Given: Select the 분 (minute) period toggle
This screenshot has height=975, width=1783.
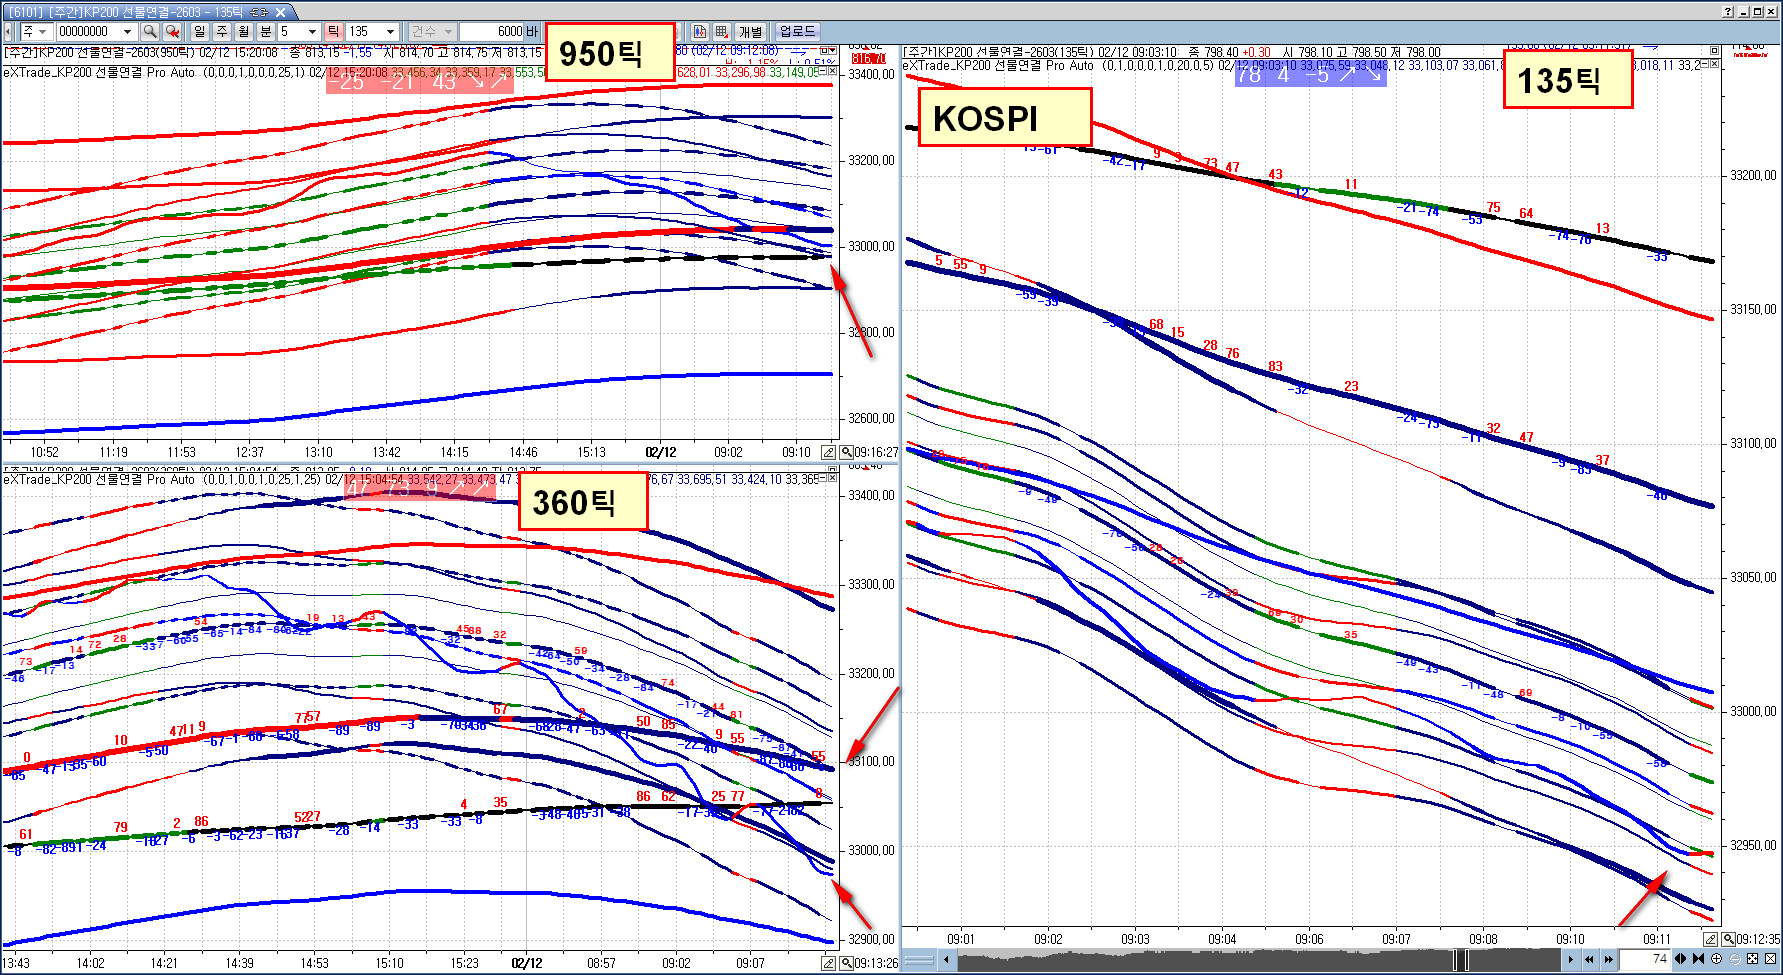Looking at the screenshot, I should click(x=266, y=32).
